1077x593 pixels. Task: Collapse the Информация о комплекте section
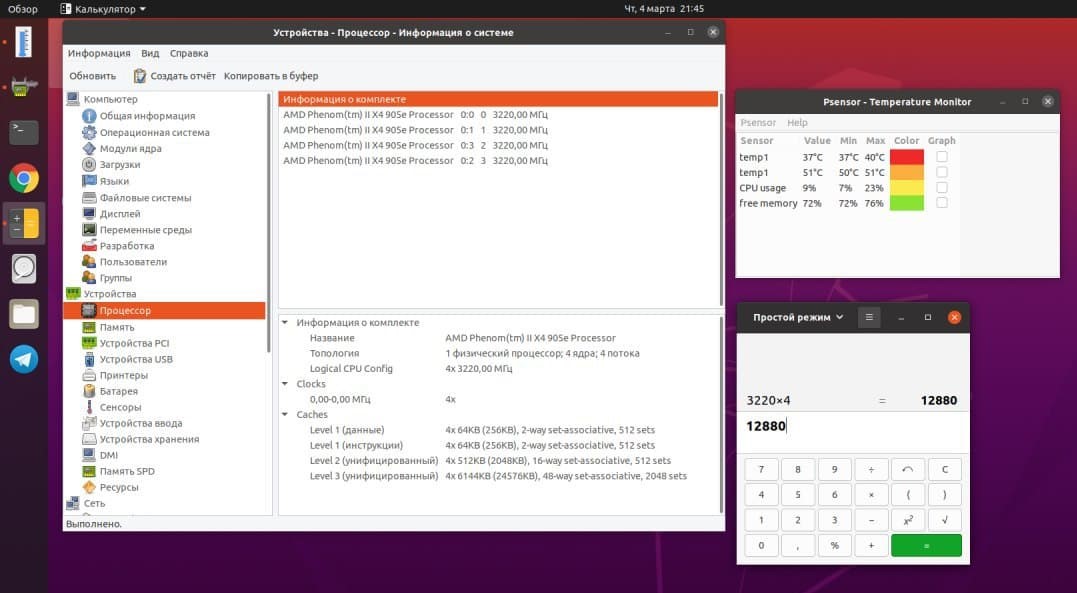tap(285, 322)
